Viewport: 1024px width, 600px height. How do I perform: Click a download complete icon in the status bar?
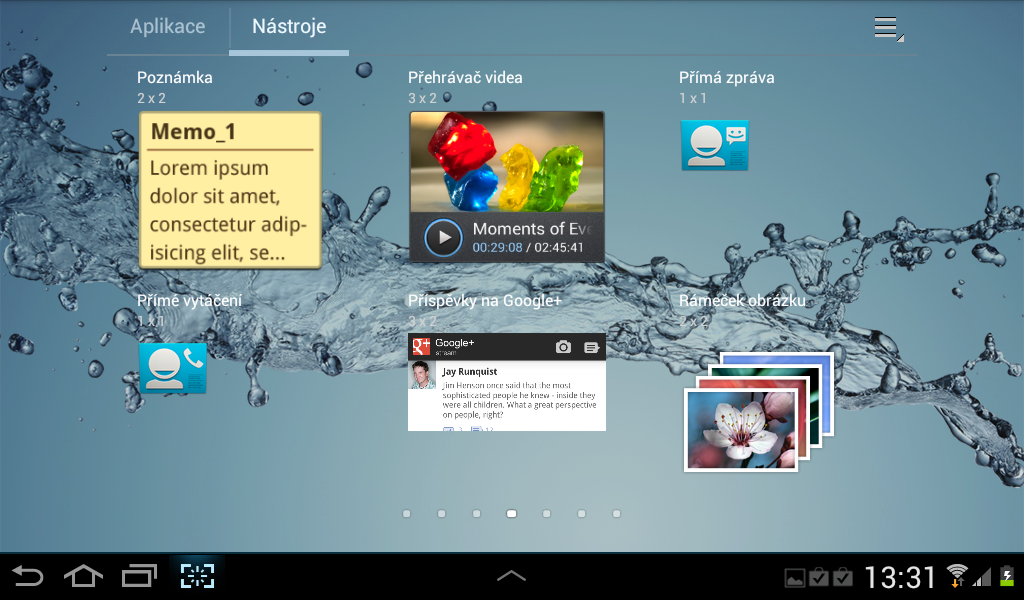click(820, 576)
